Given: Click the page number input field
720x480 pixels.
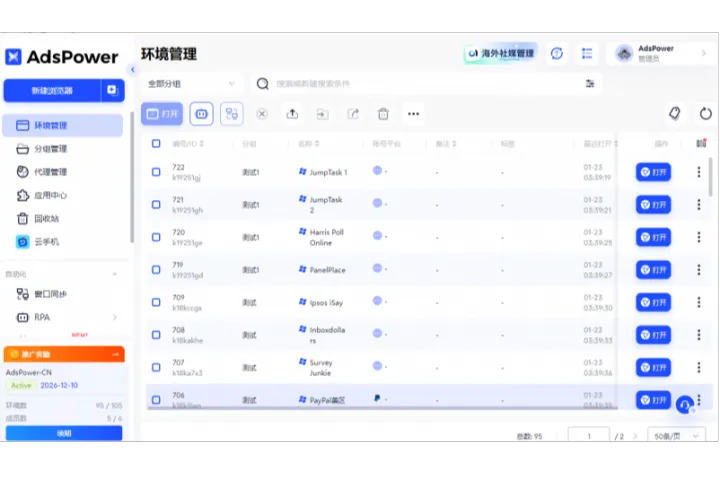Looking at the screenshot, I should point(589,436).
